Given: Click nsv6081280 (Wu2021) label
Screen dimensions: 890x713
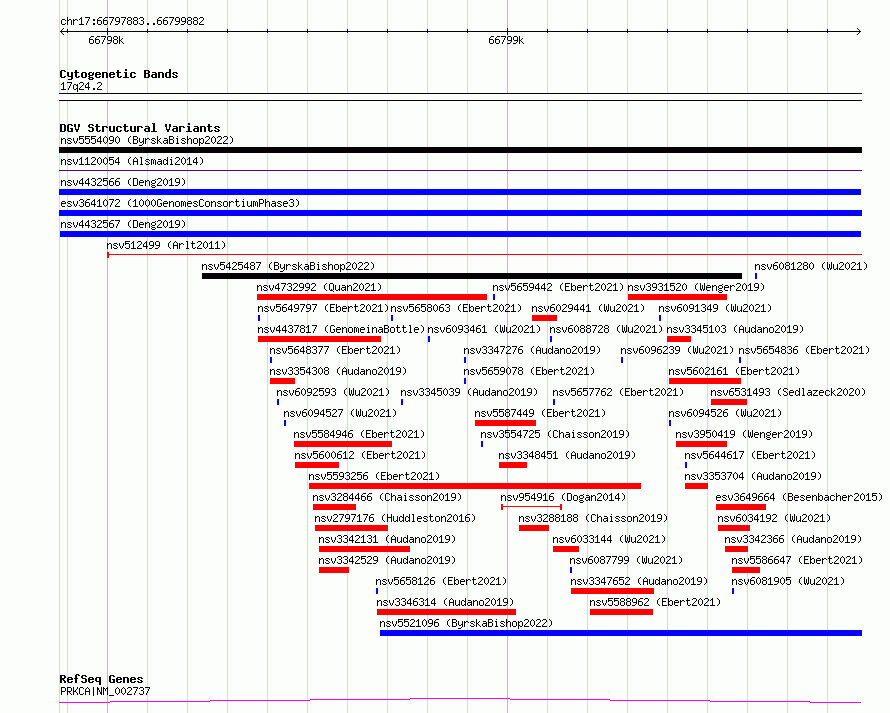Looking at the screenshot, I should pos(811,266).
